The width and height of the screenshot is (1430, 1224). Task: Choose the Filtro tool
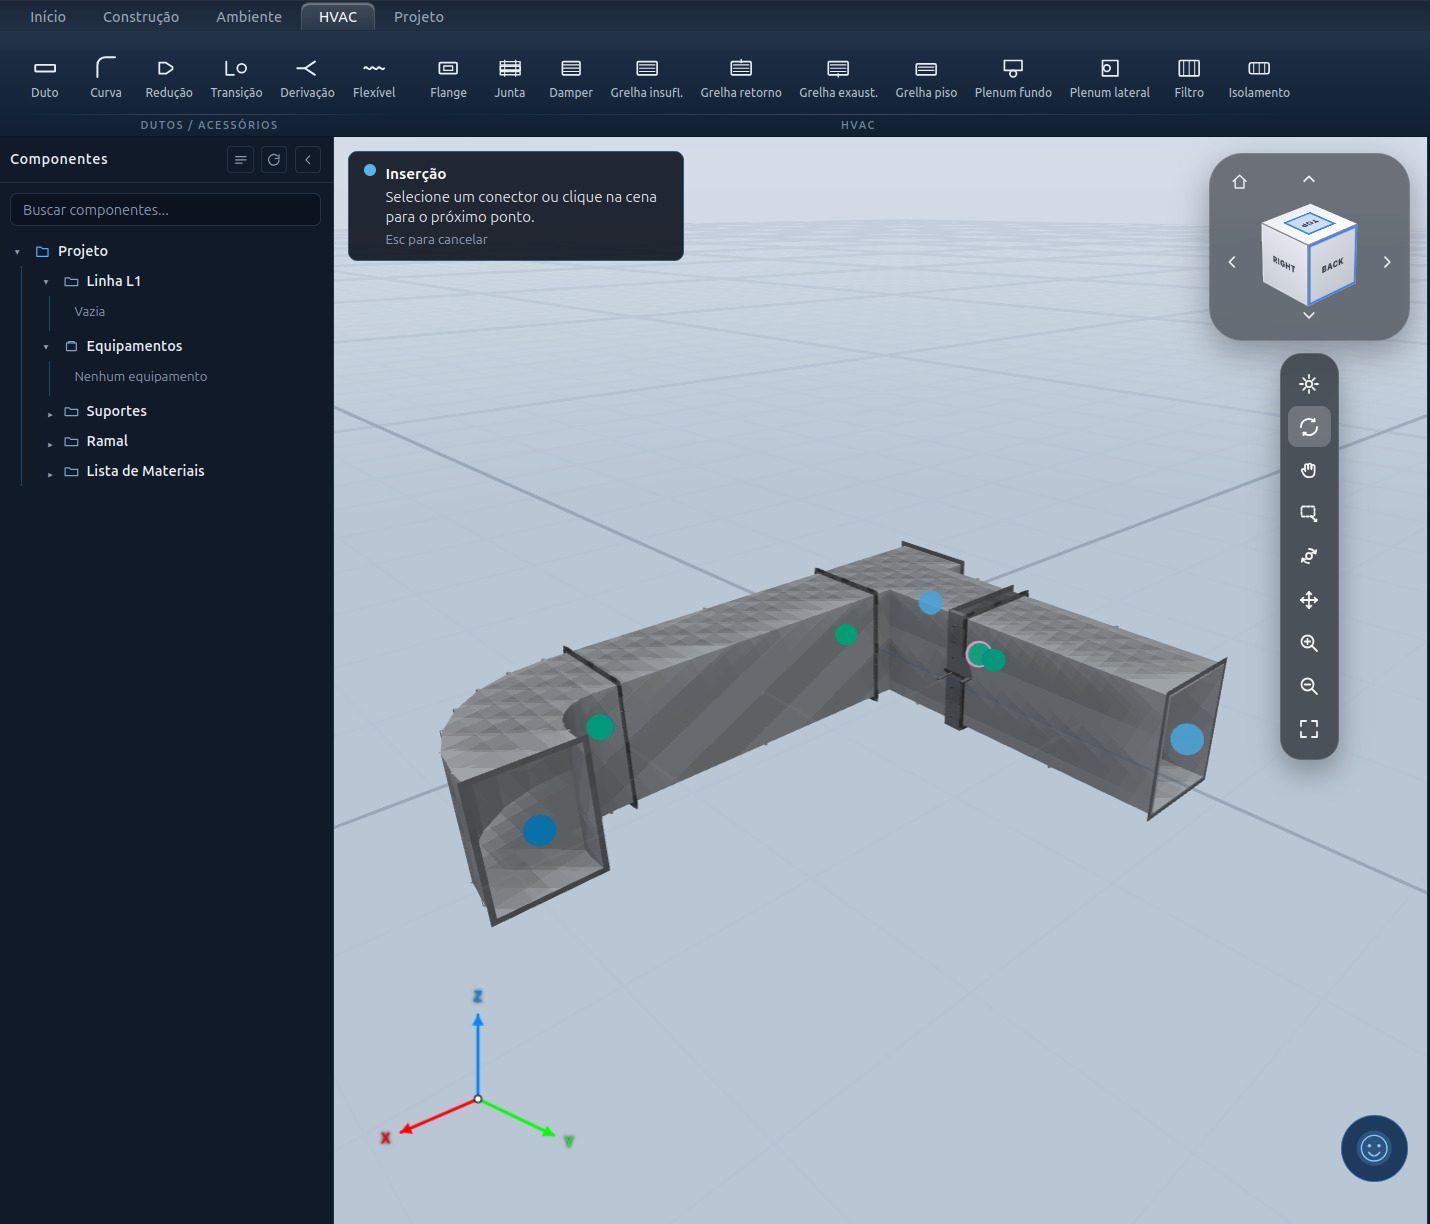1189,79
